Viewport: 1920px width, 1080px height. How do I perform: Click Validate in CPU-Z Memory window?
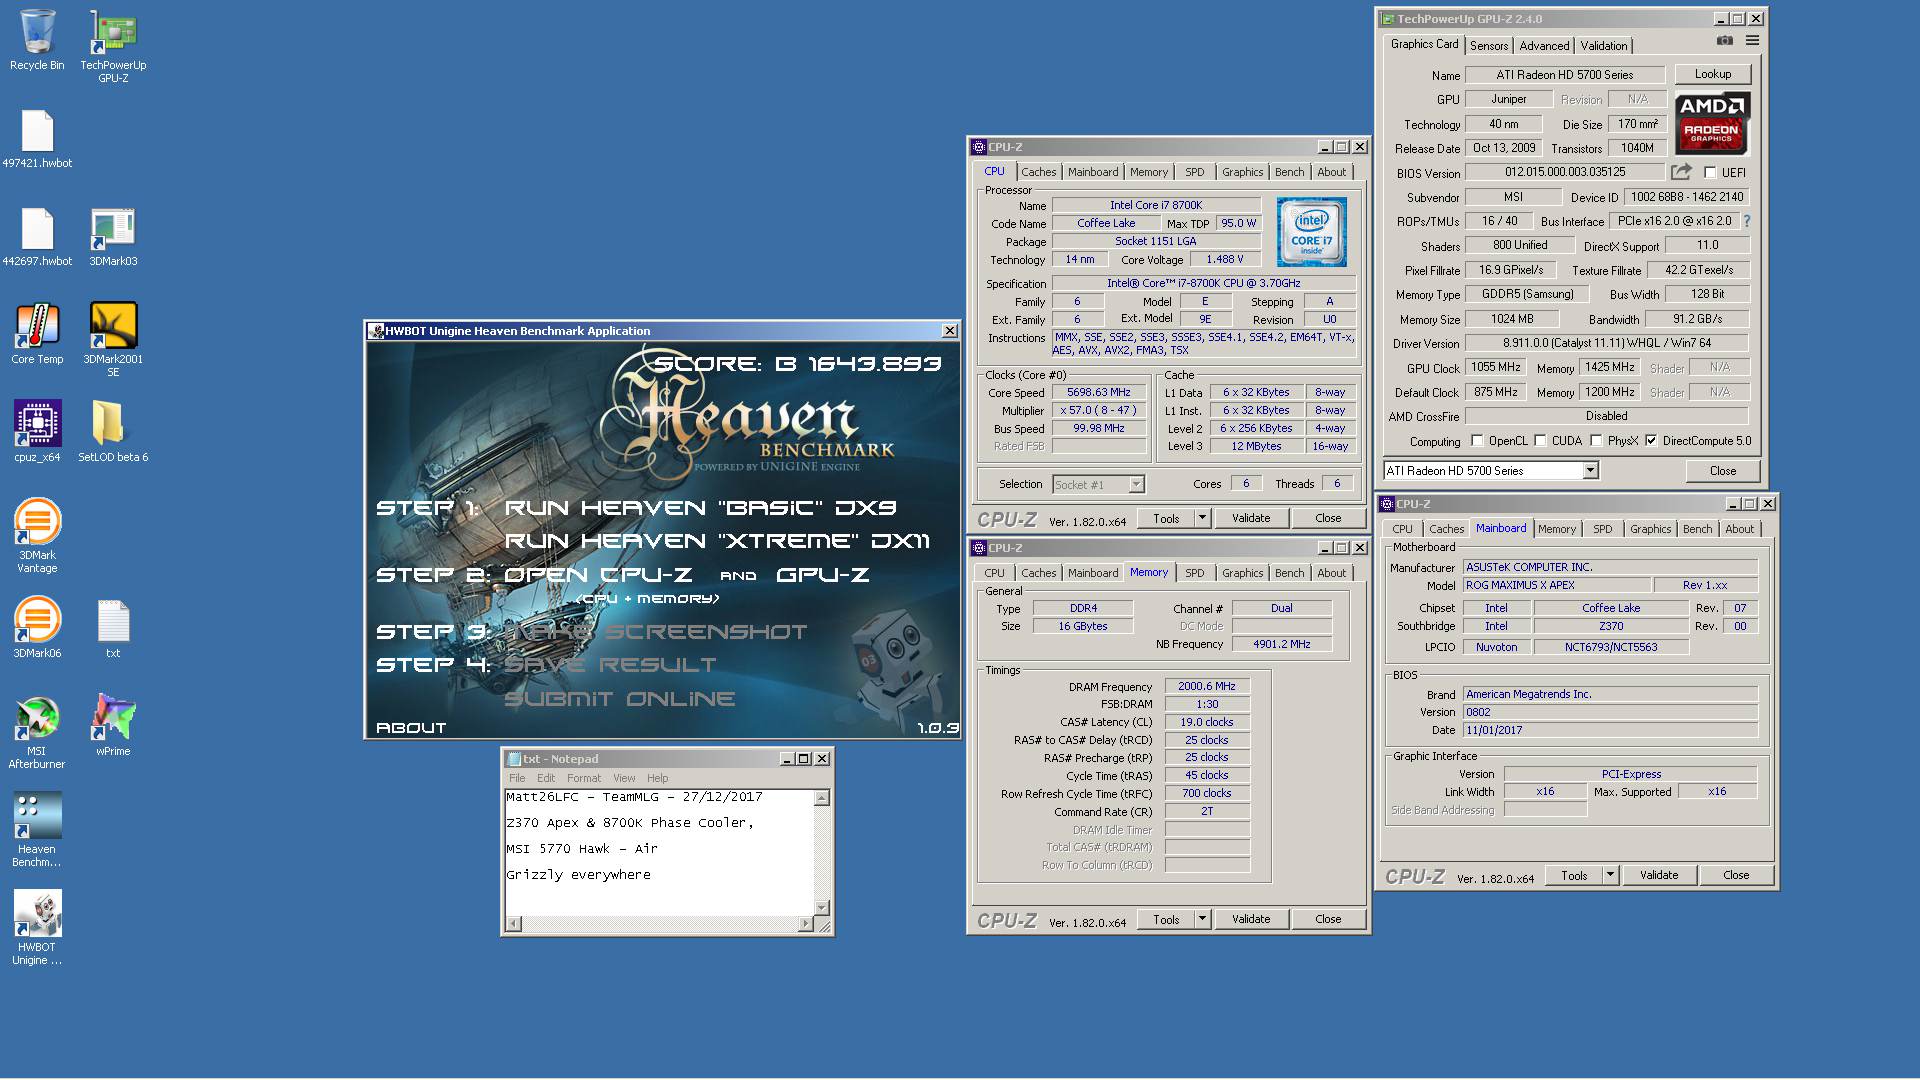[1250, 919]
